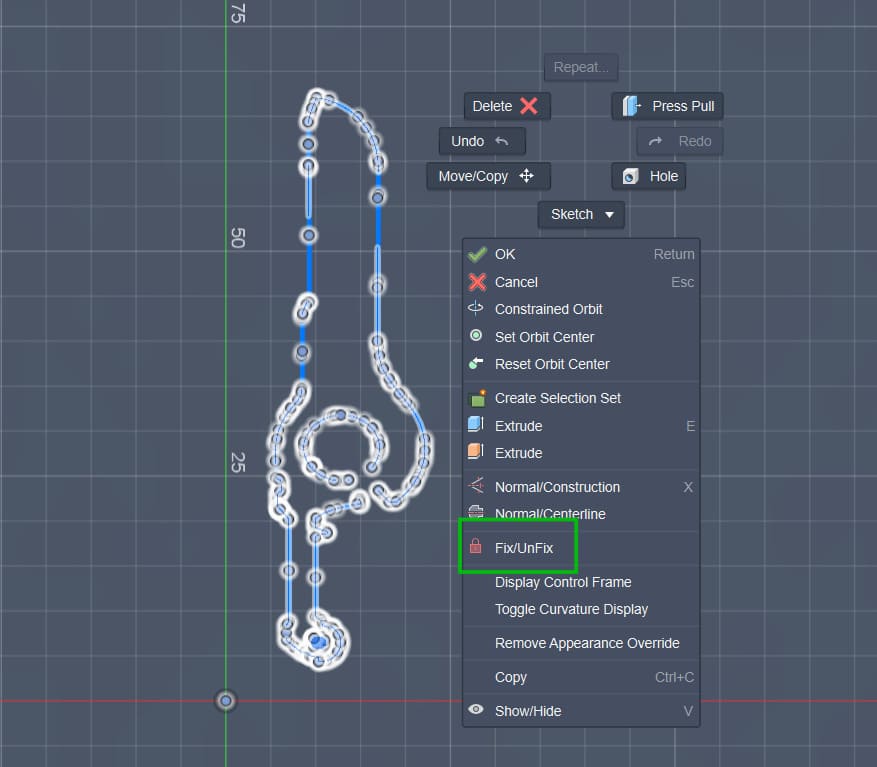
Task: Click the Reset Orbit Center icon
Action: tap(477, 364)
